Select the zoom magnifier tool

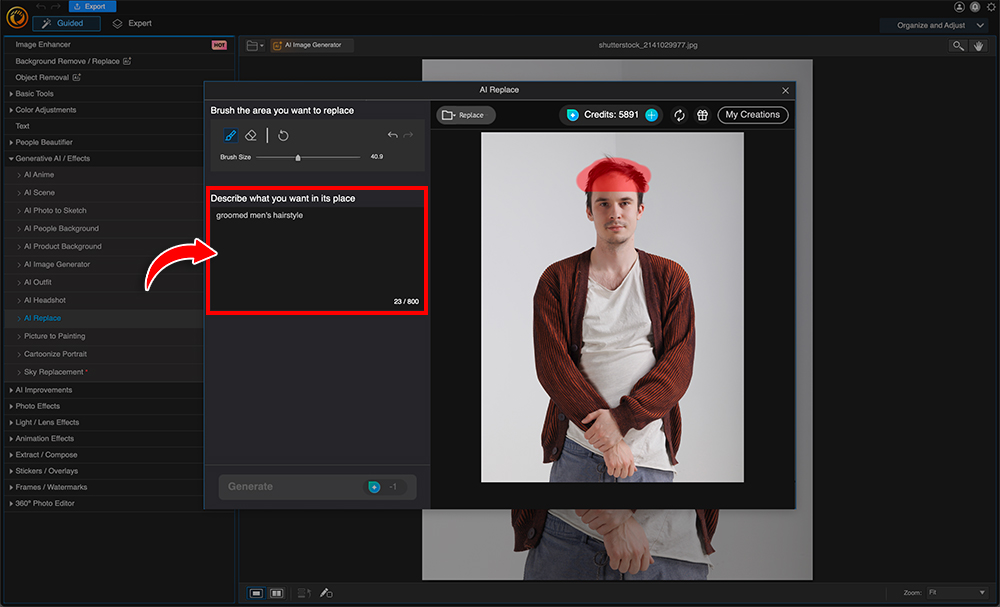tap(957, 45)
